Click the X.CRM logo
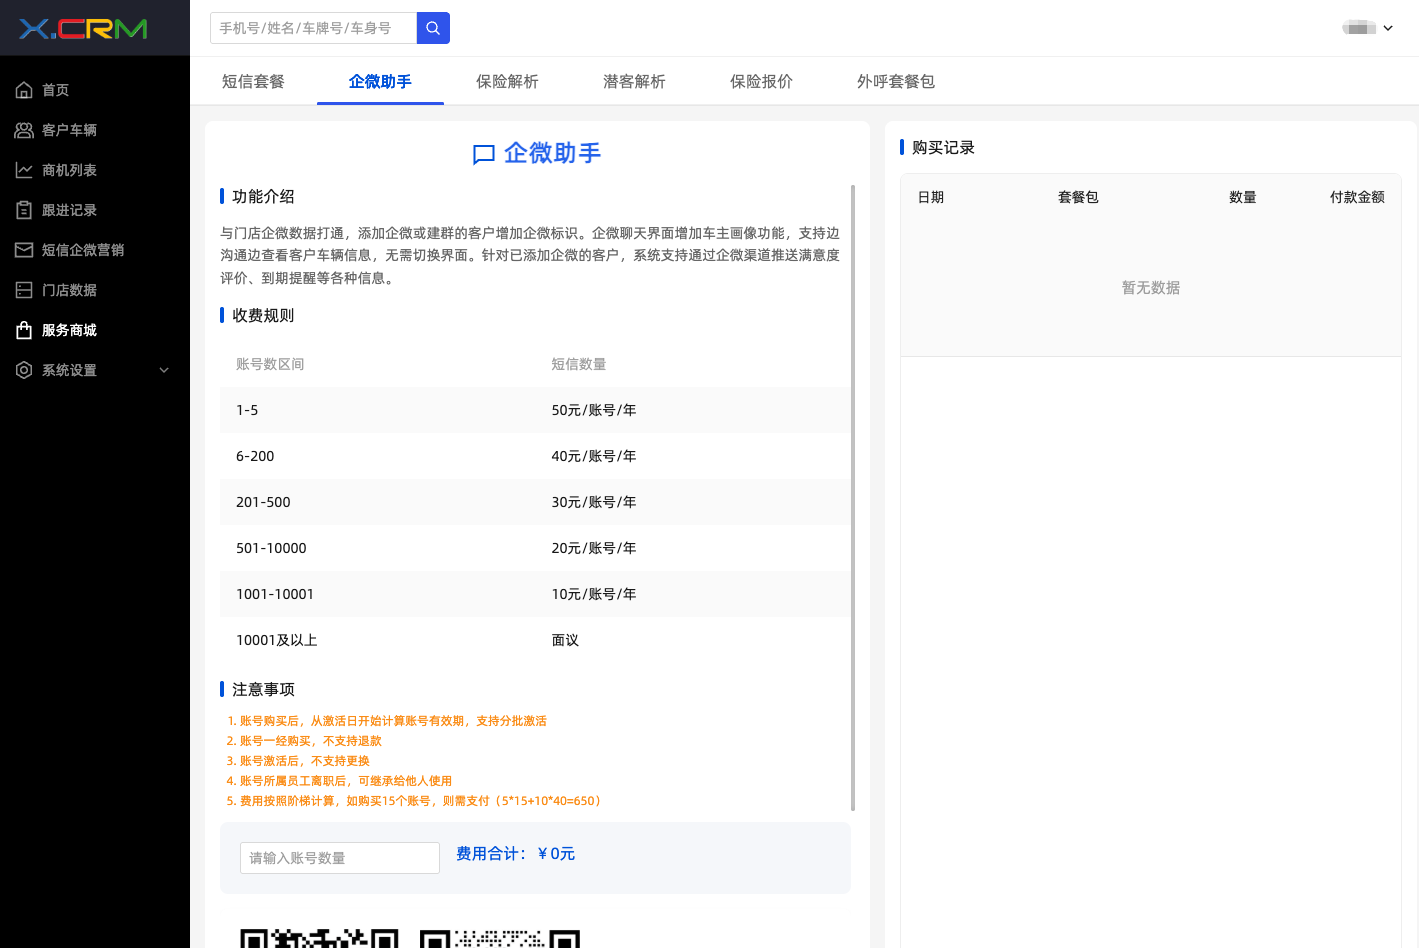Viewport: 1419px width, 948px height. [x=83, y=28]
